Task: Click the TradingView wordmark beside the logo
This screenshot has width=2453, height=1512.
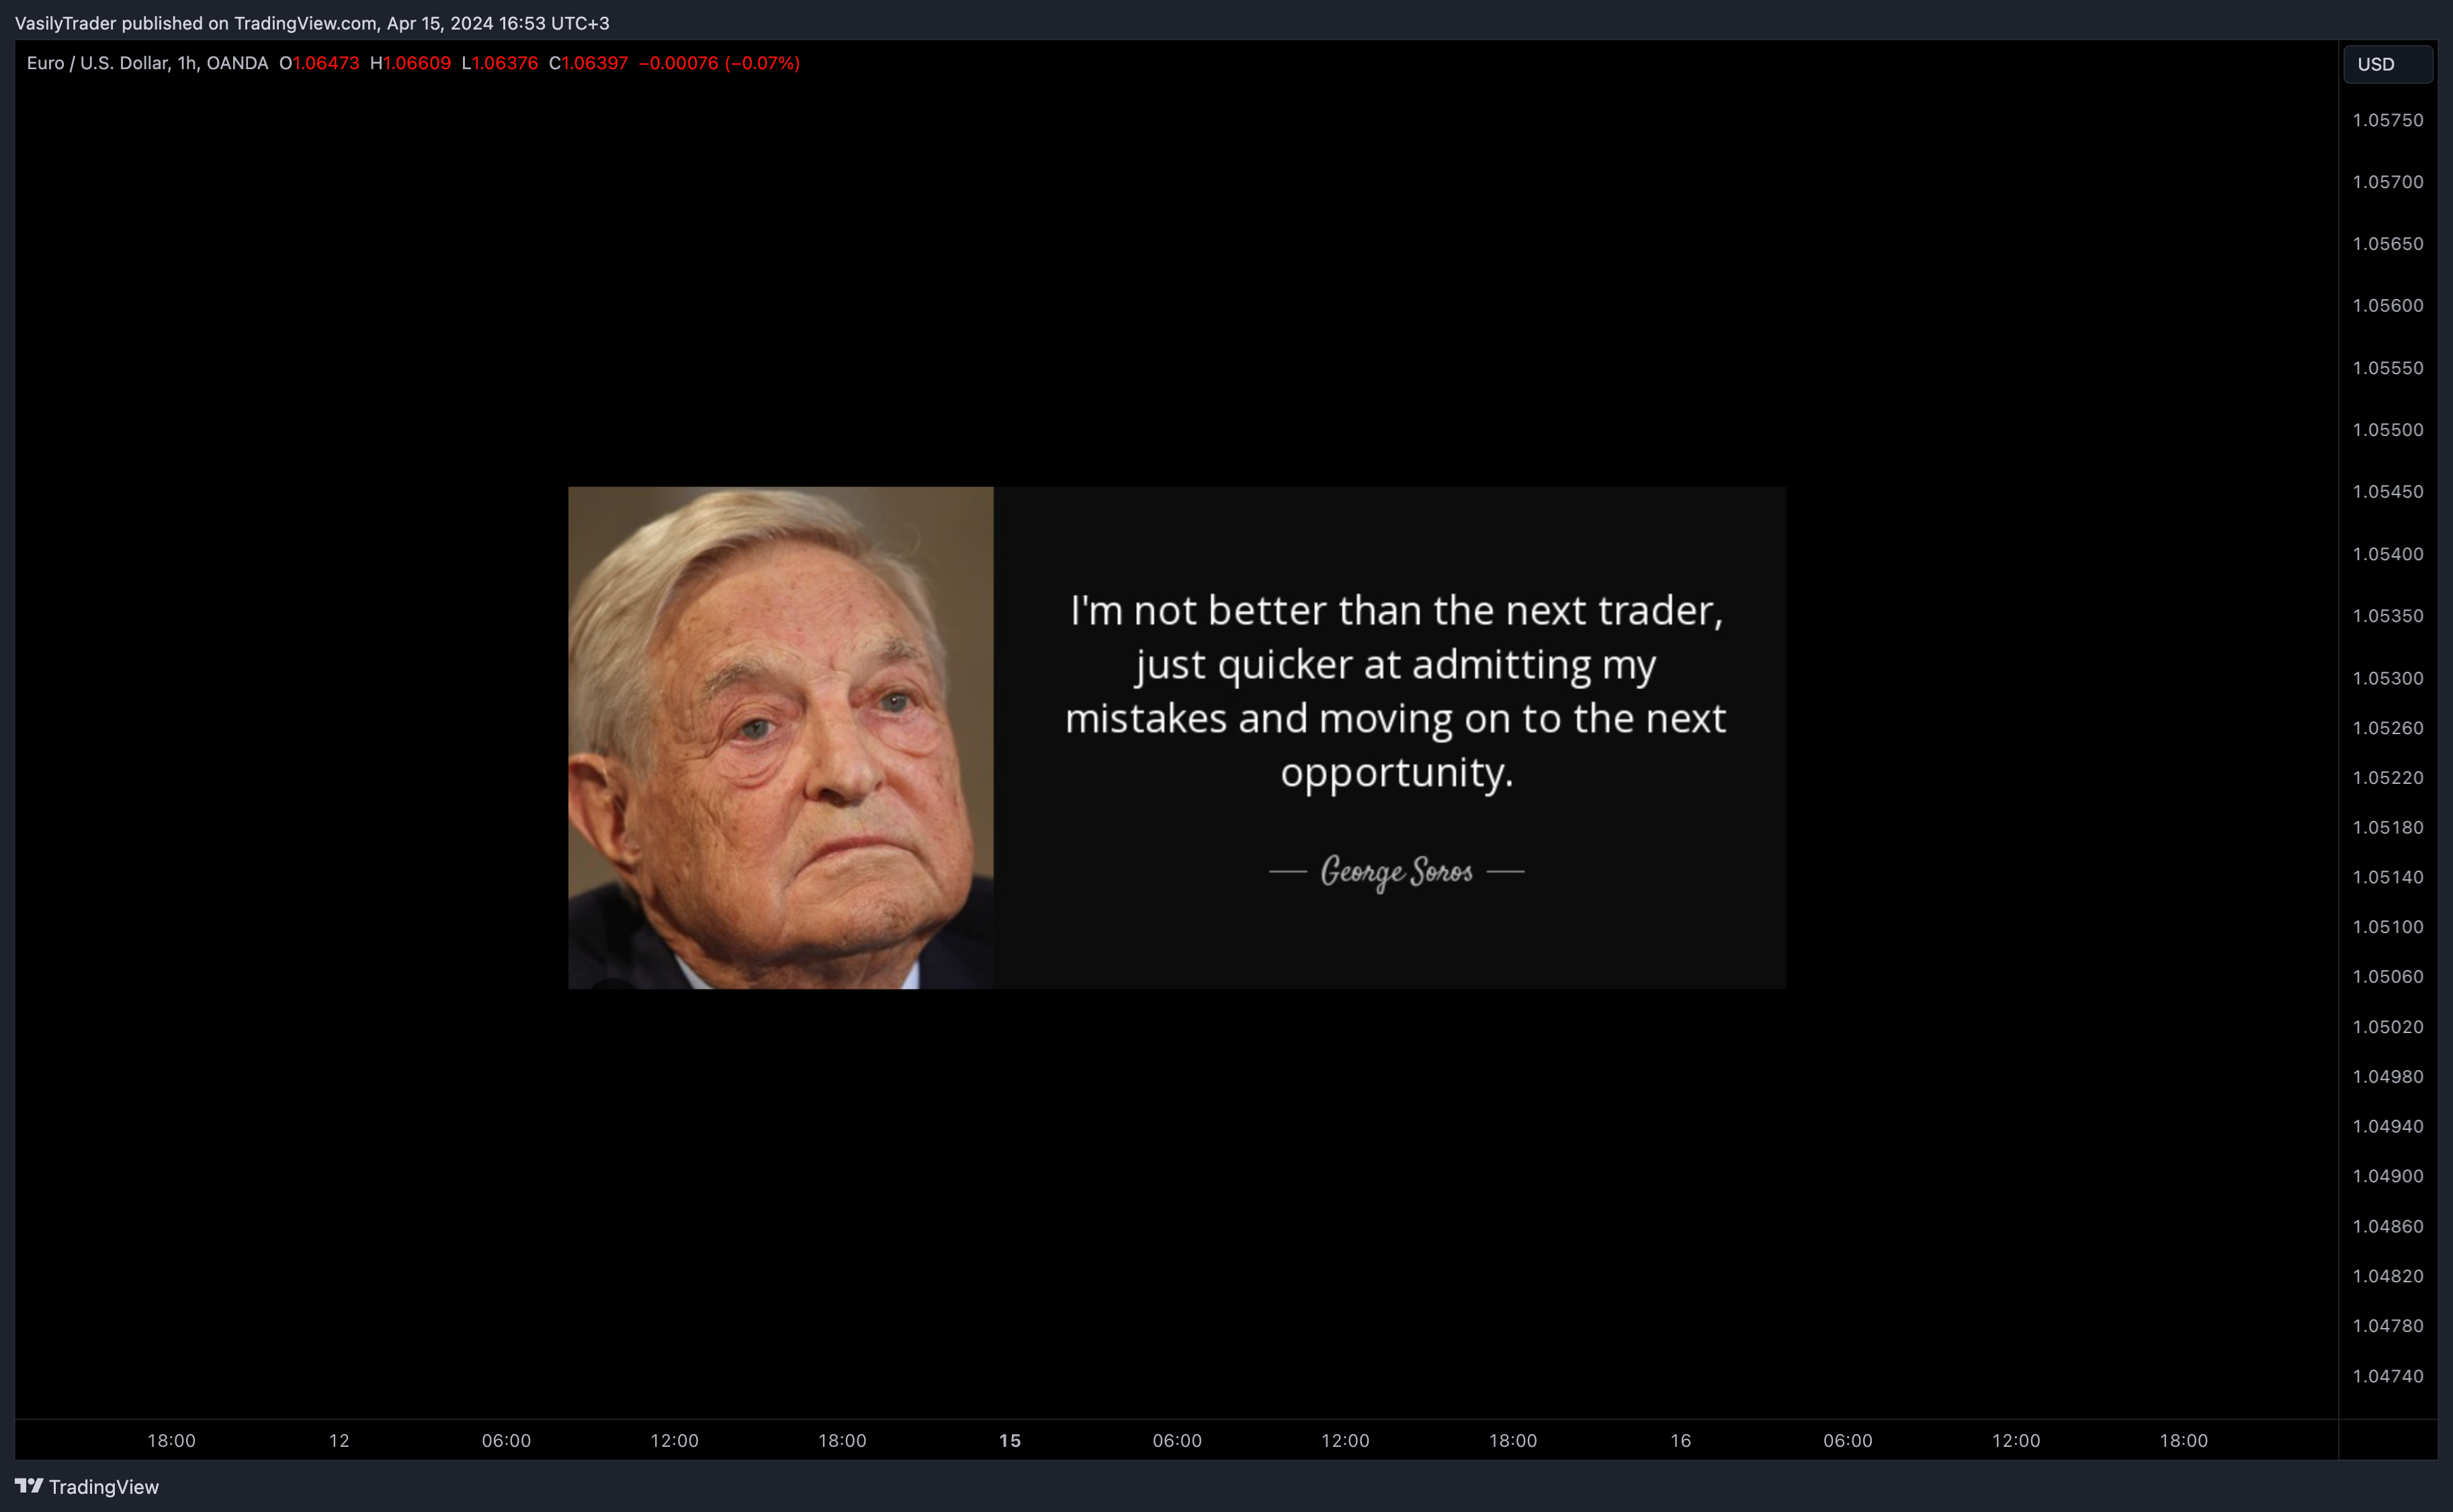Action: coord(104,1487)
